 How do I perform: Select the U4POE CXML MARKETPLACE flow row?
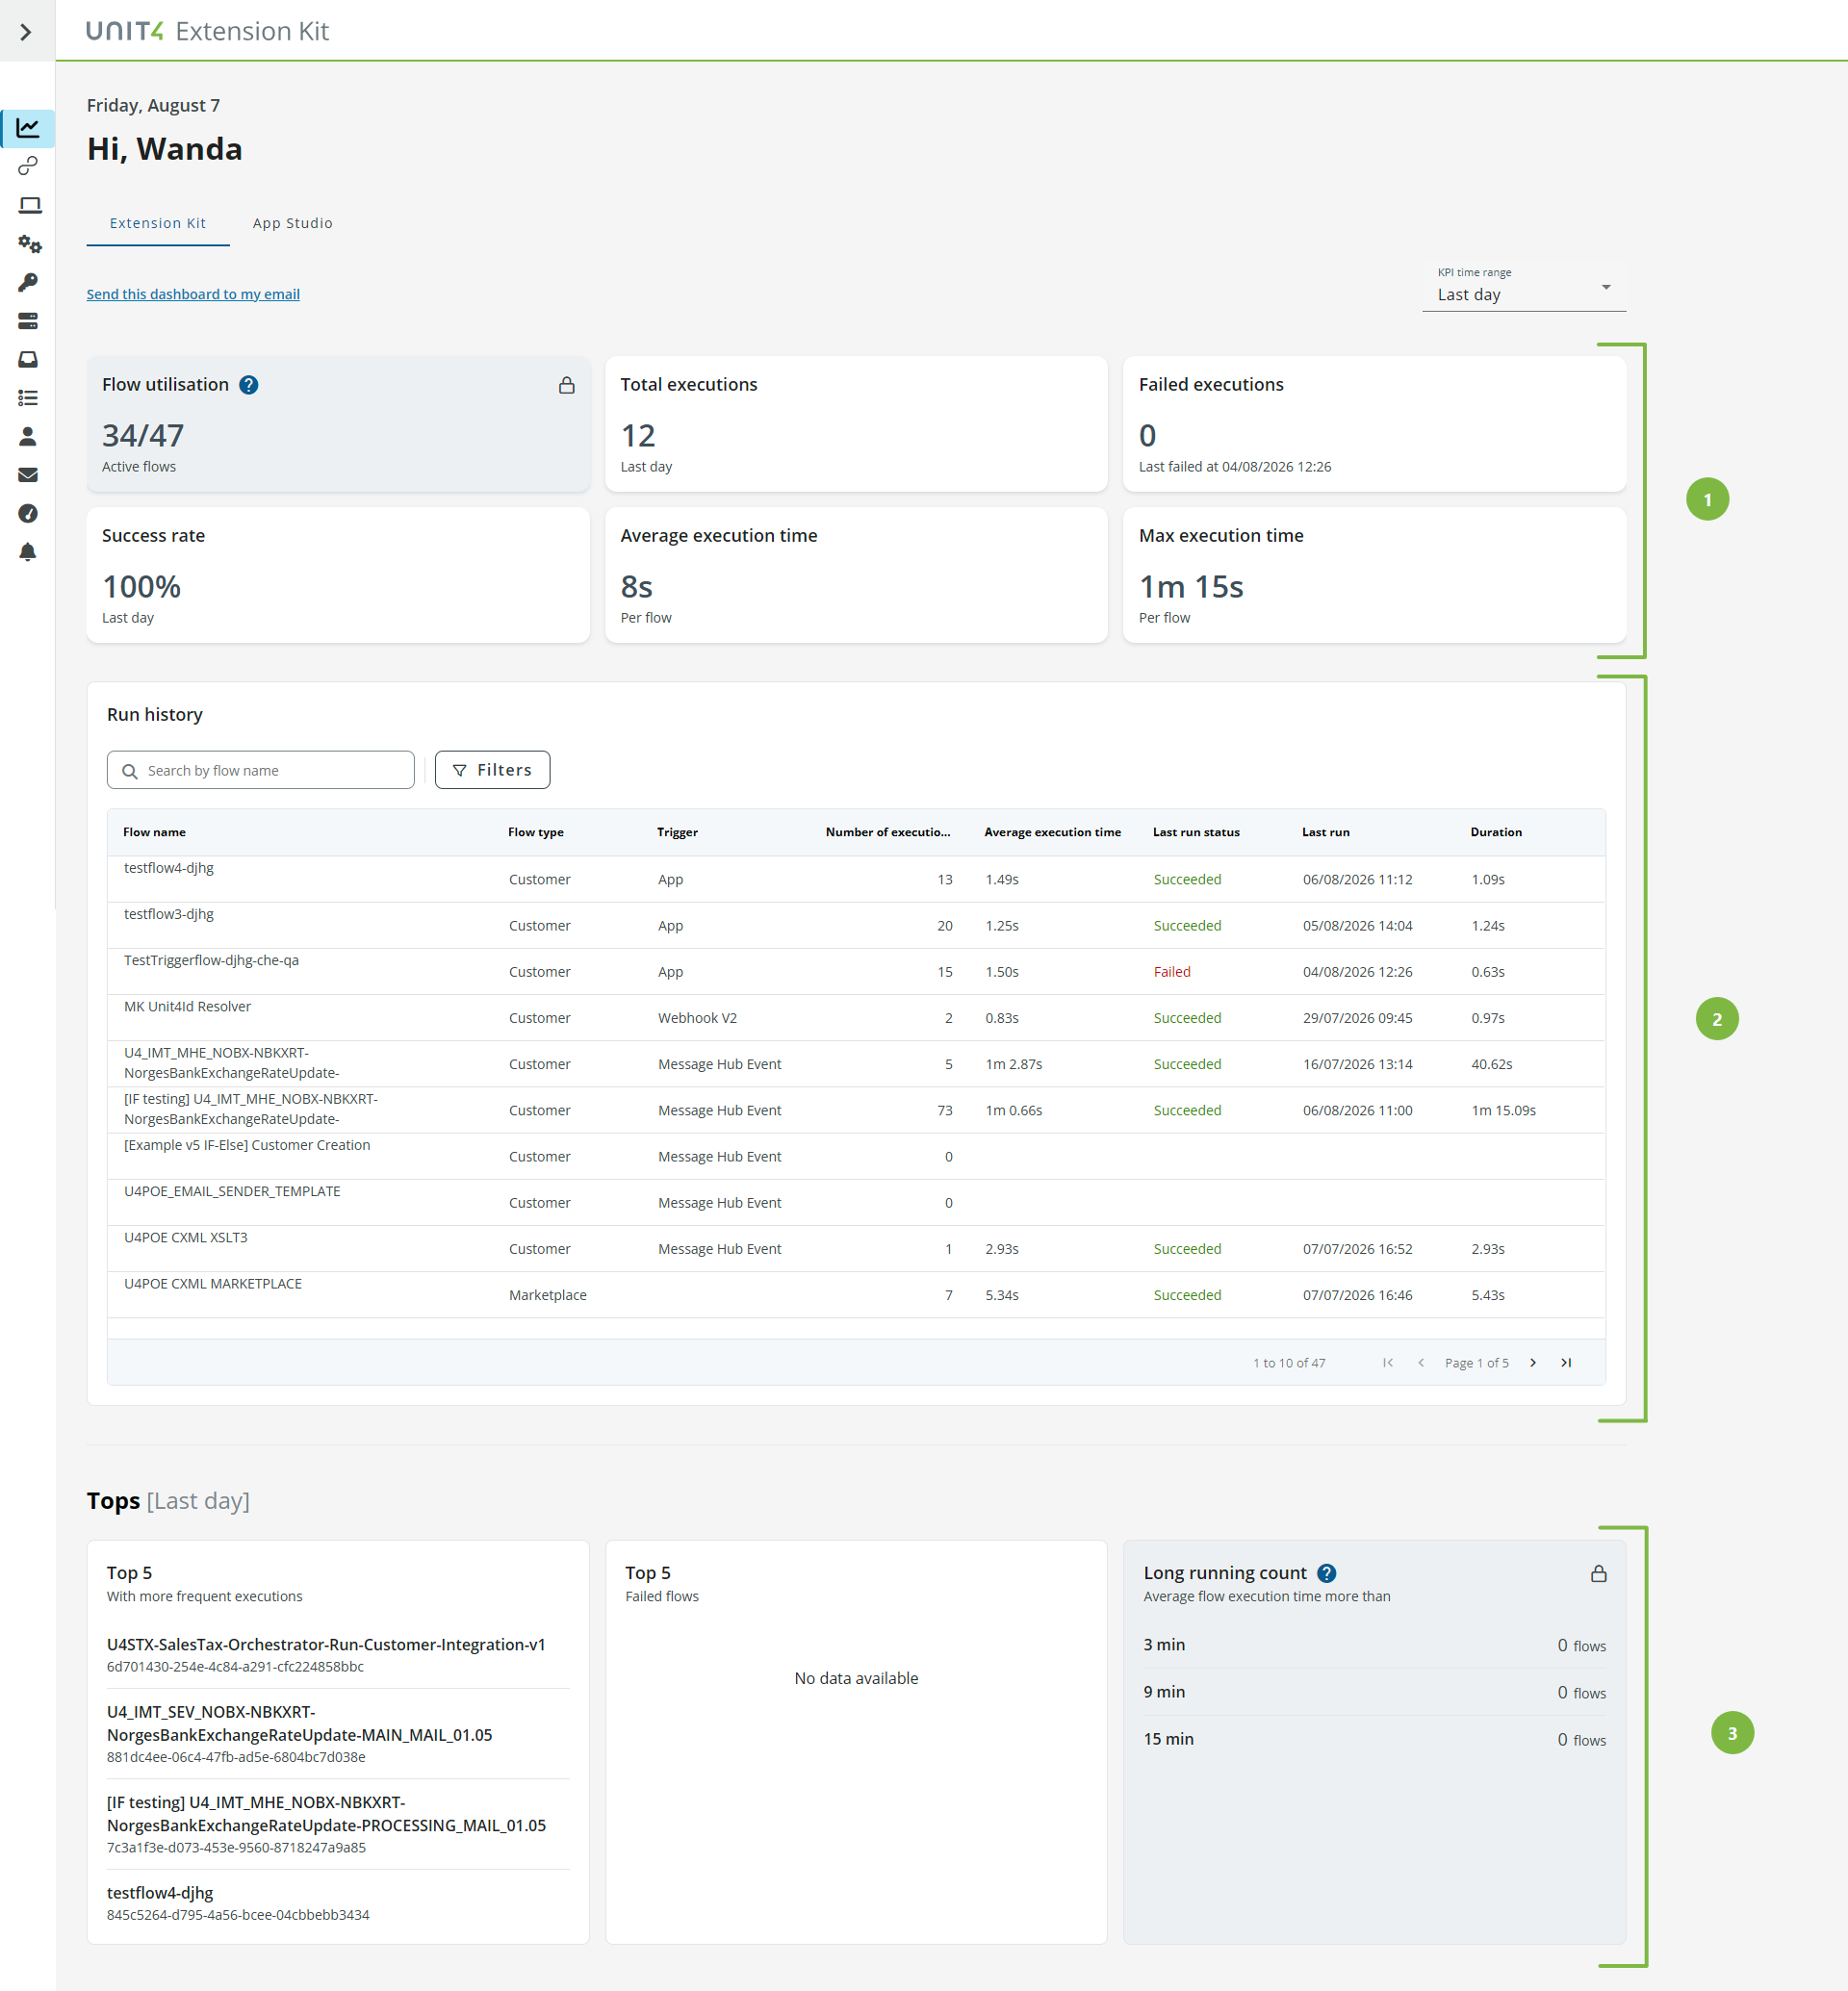click(x=856, y=1294)
